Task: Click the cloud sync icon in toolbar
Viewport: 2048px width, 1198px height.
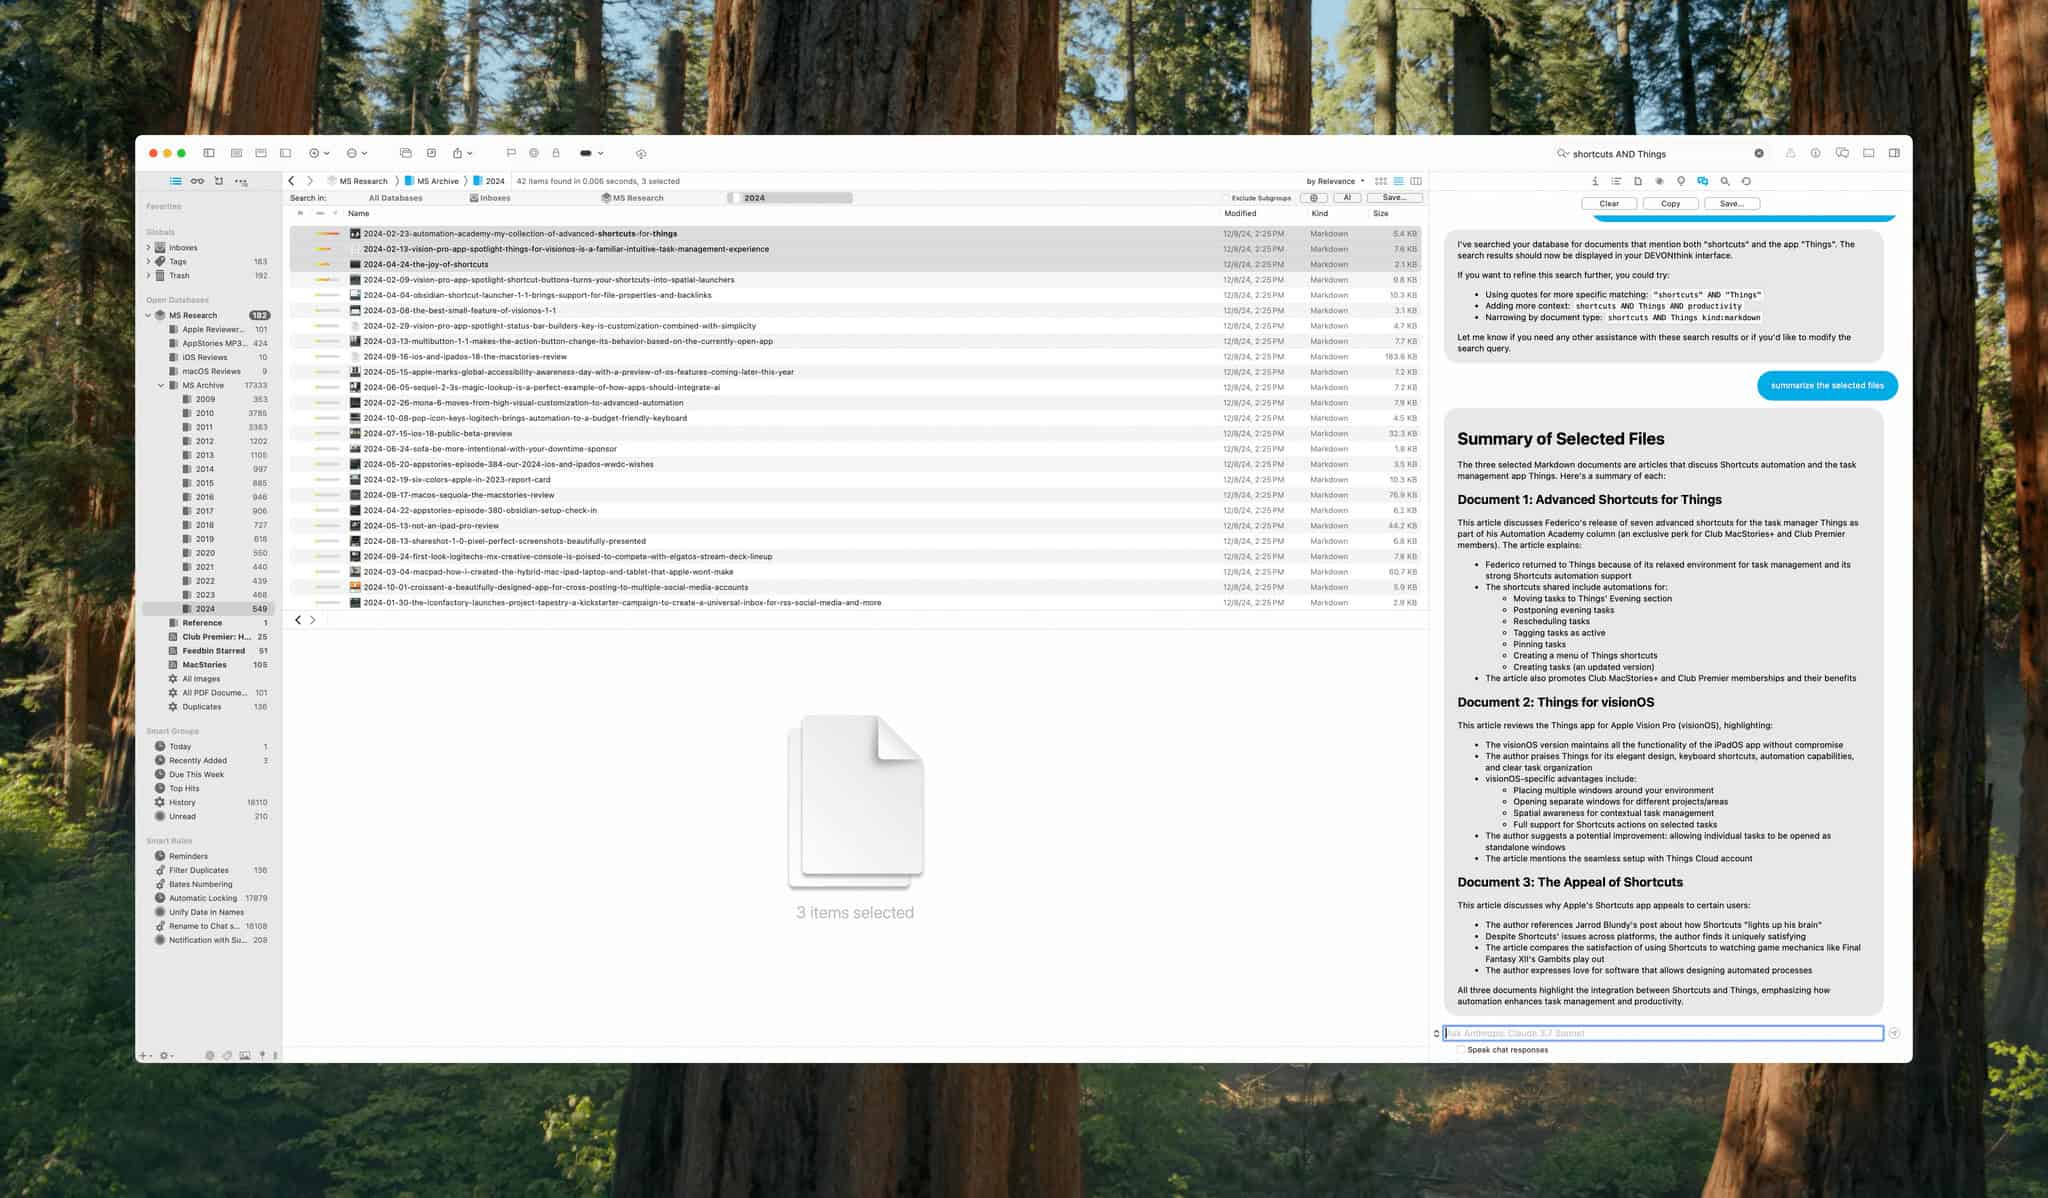Action: click(641, 154)
